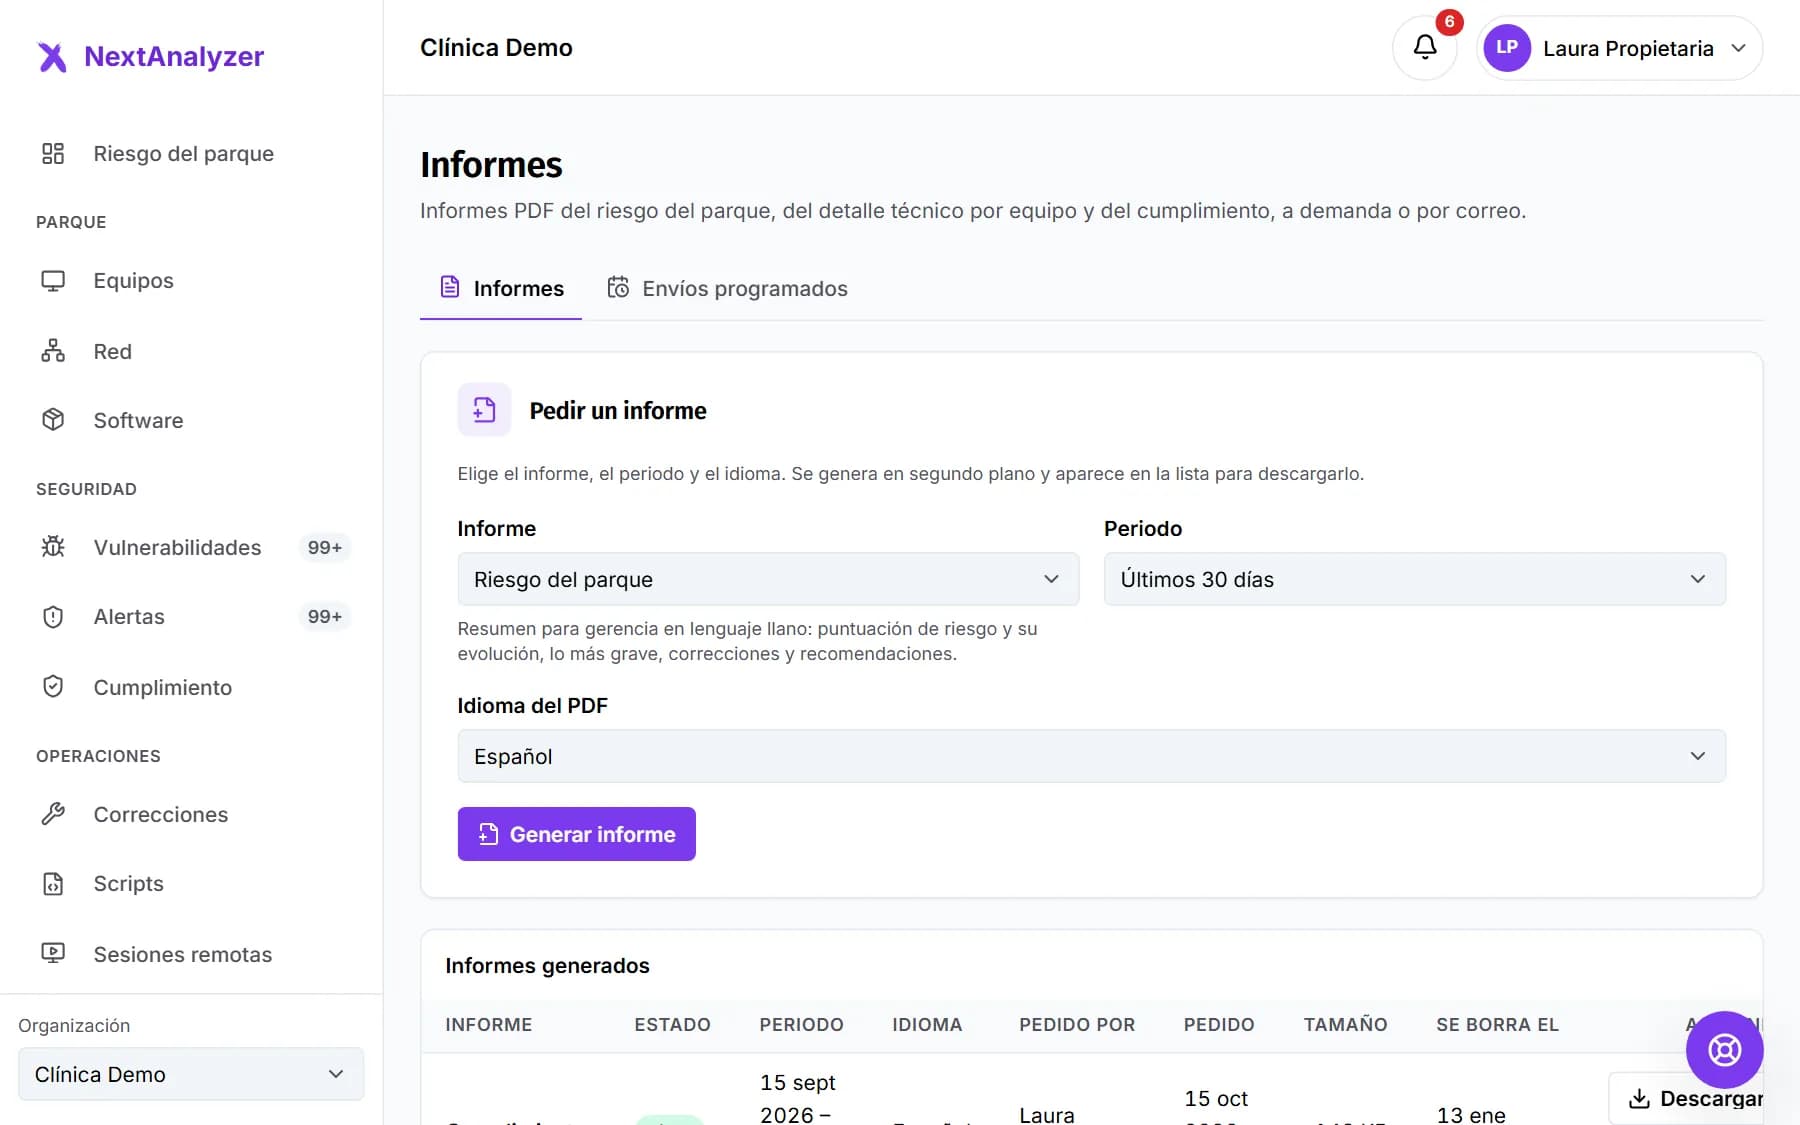Click the TAMAÑO column header
This screenshot has height=1125, width=1800.
(x=1345, y=1025)
